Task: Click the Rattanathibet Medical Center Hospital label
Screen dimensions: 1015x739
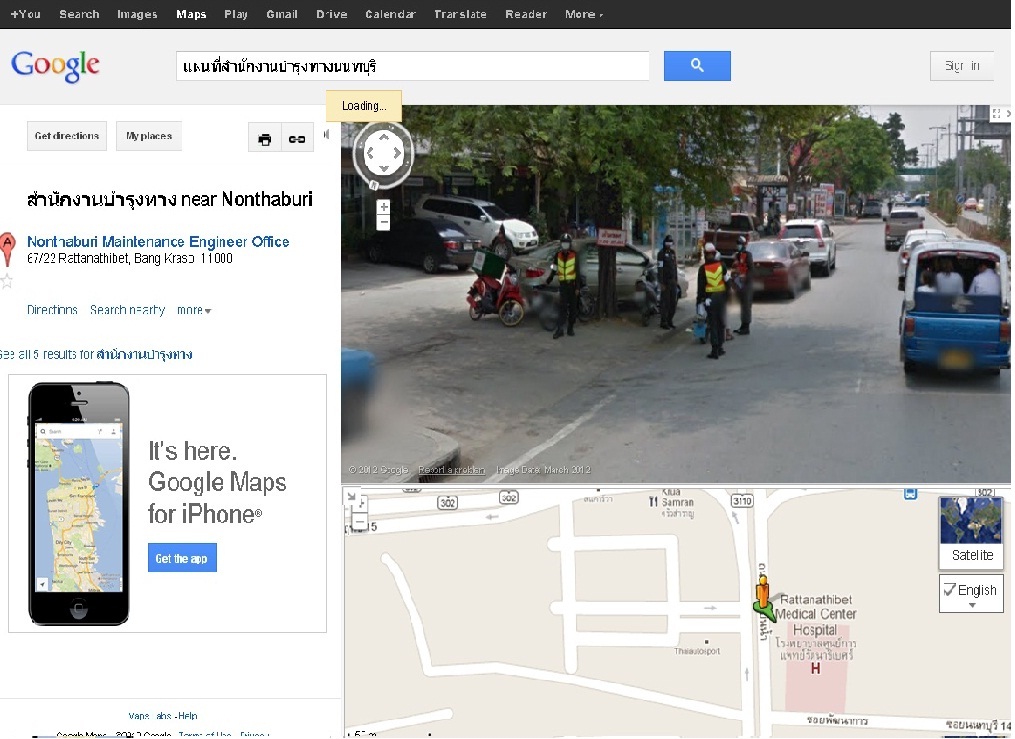Action: tap(815, 615)
